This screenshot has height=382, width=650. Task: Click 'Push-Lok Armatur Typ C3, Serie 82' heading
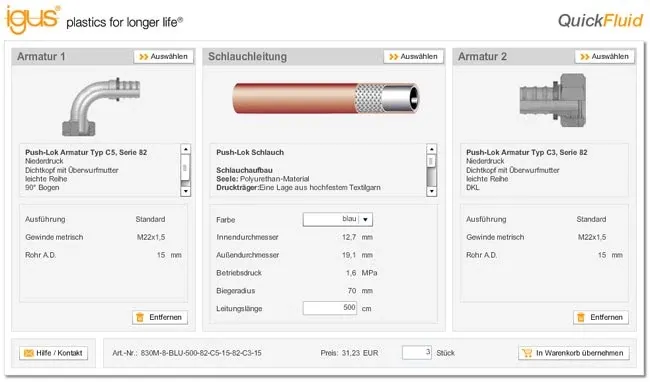527,152
